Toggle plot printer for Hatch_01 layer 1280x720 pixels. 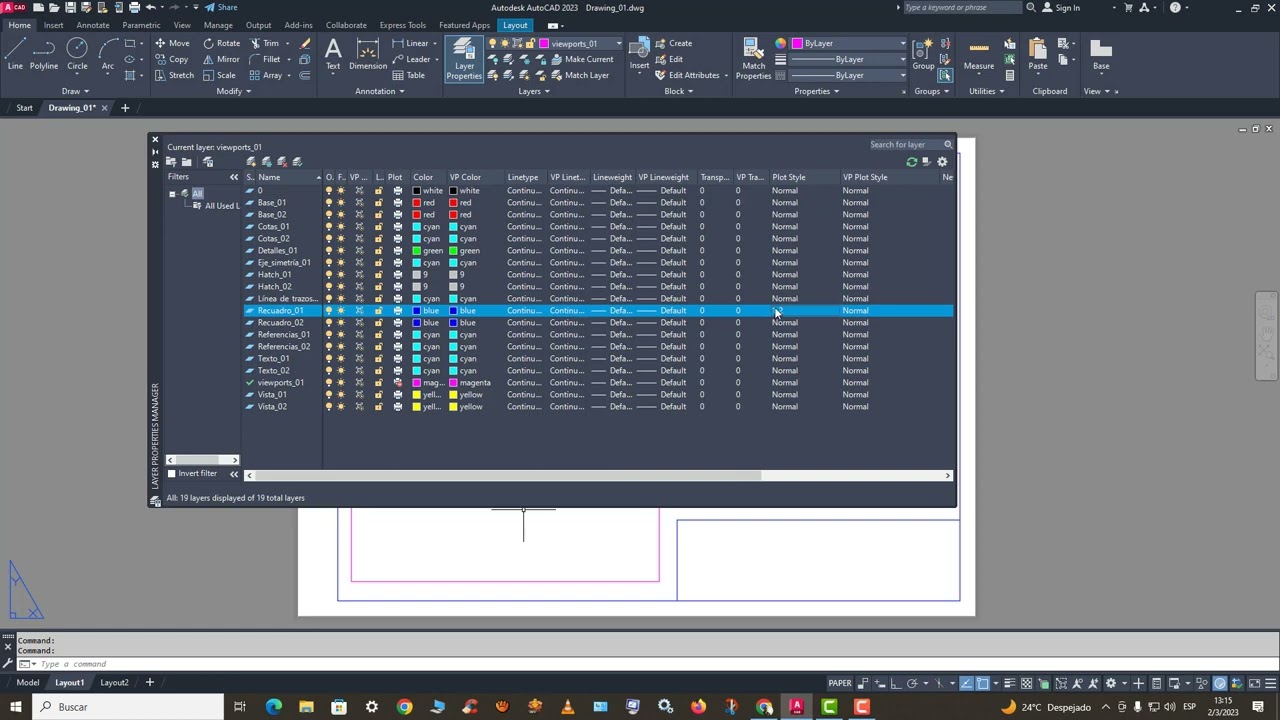(398, 275)
